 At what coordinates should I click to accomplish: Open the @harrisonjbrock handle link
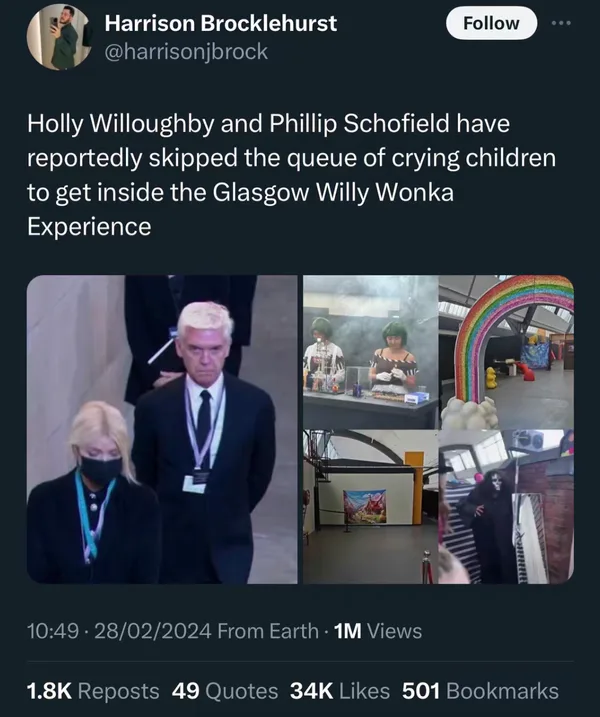[x=186, y=51]
